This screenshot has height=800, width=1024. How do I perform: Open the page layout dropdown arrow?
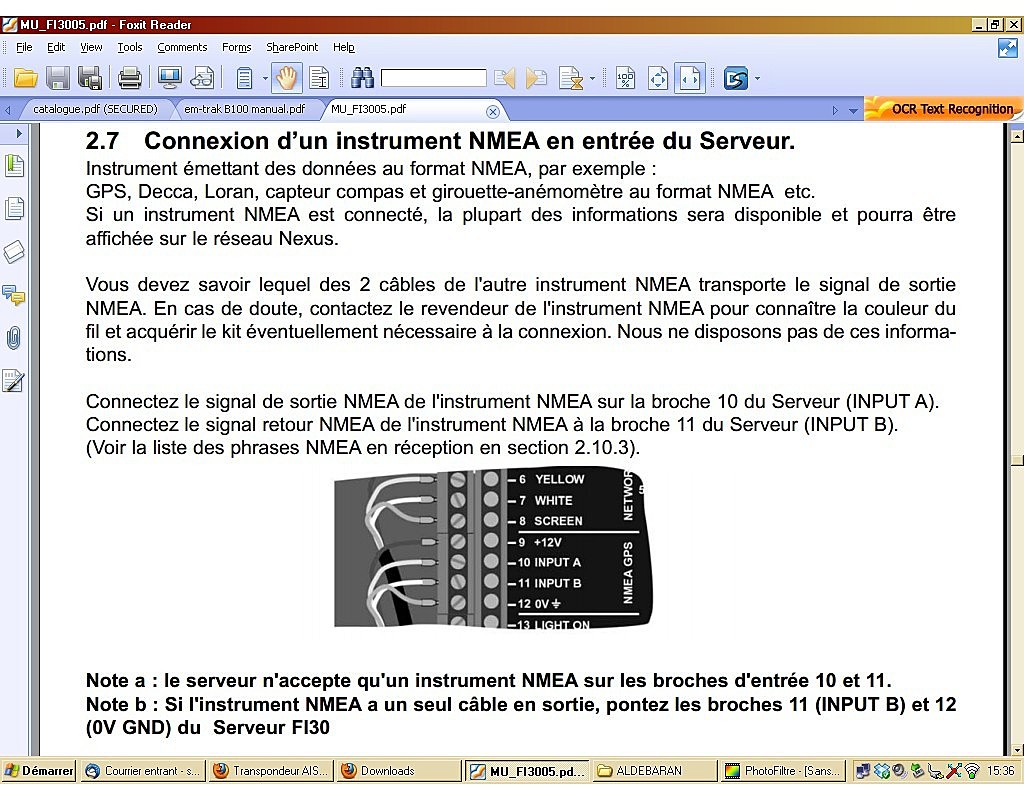click(265, 79)
